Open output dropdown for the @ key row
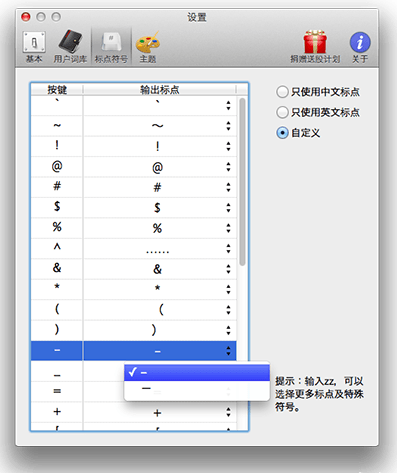 tap(228, 167)
